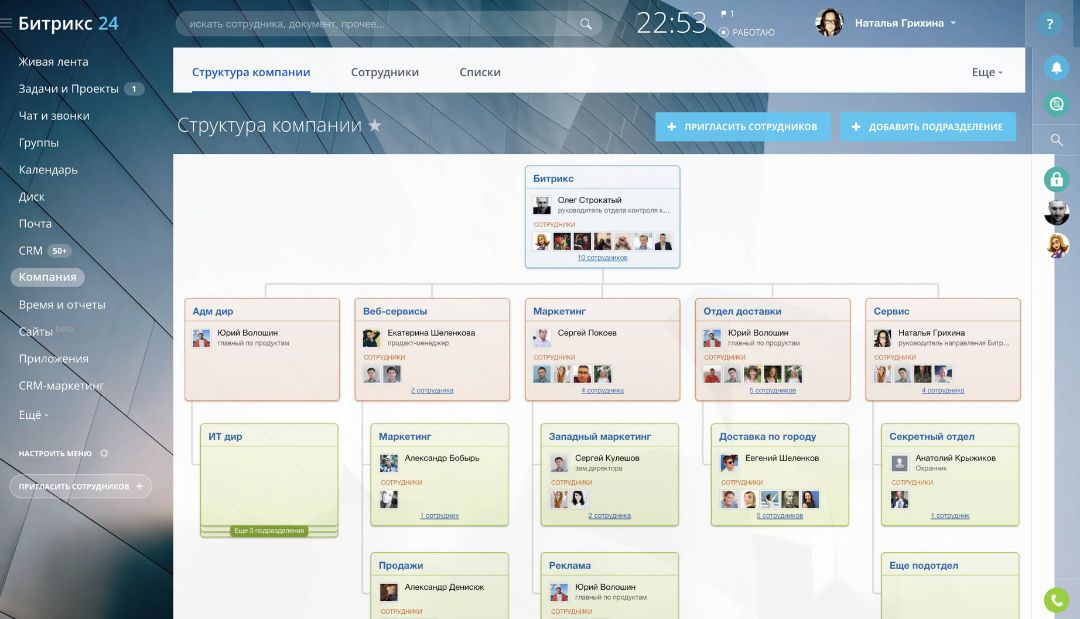This screenshot has height=619, width=1080.
Task: Open Время и отчеты menu item
Action: [62, 304]
